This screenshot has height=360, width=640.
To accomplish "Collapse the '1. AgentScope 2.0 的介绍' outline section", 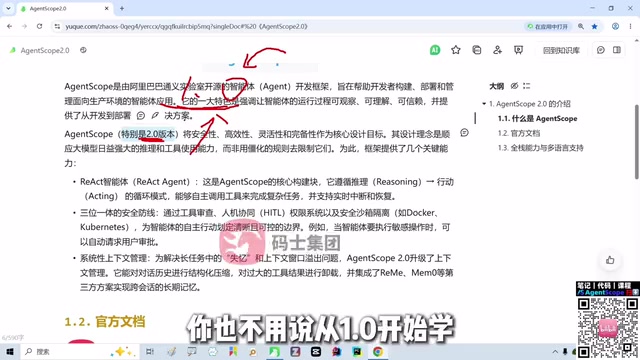I will pyautogui.click(x=484, y=104).
